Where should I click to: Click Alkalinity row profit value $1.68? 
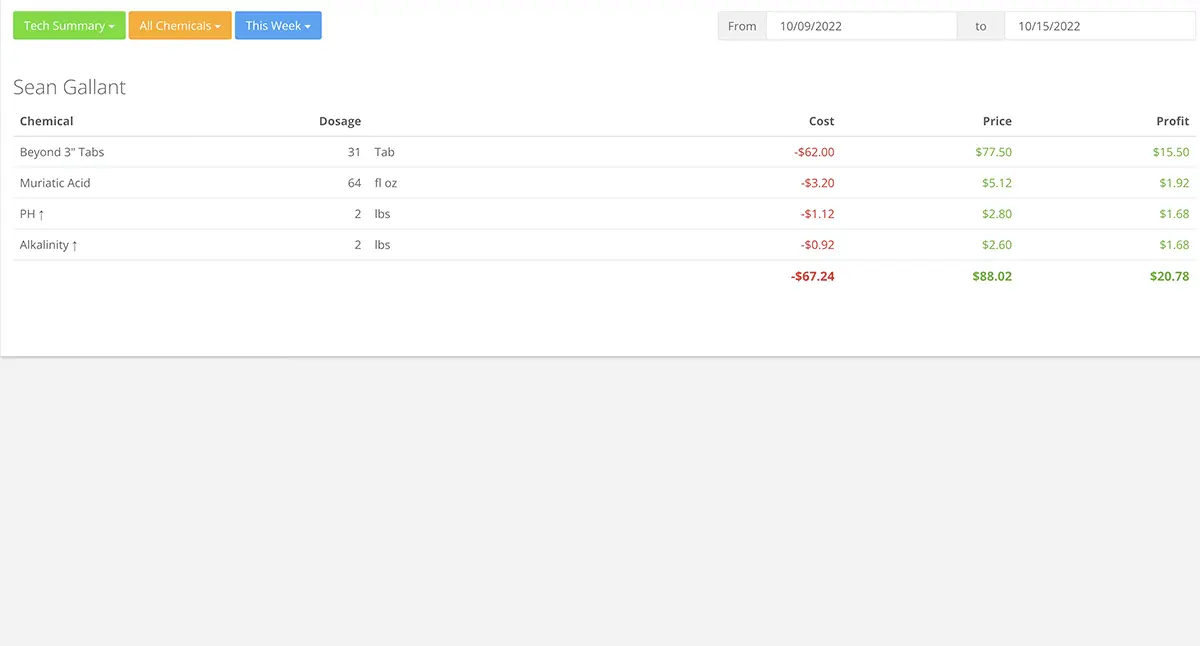(x=1174, y=245)
